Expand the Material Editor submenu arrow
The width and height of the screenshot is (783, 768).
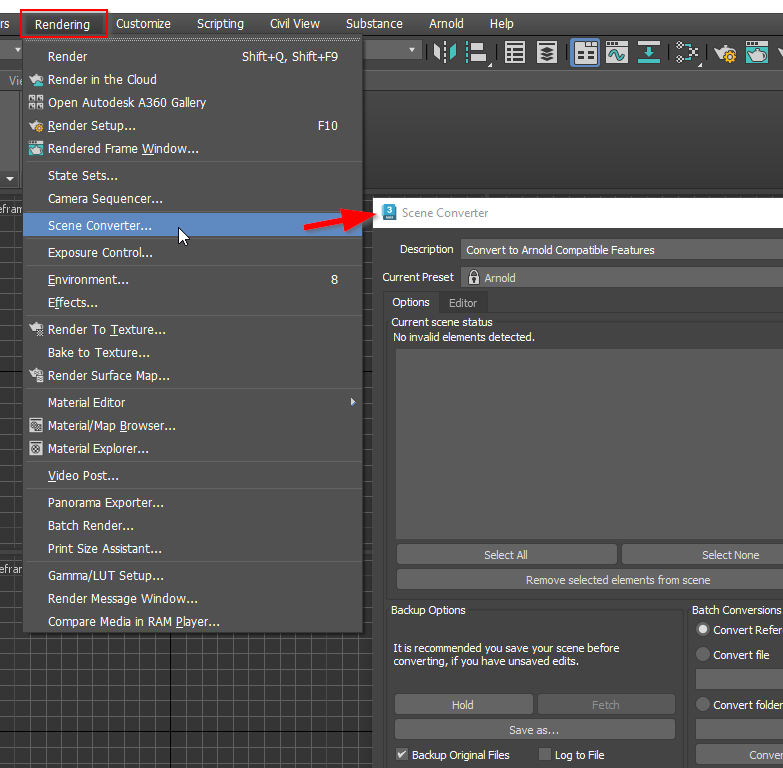(352, 402)
